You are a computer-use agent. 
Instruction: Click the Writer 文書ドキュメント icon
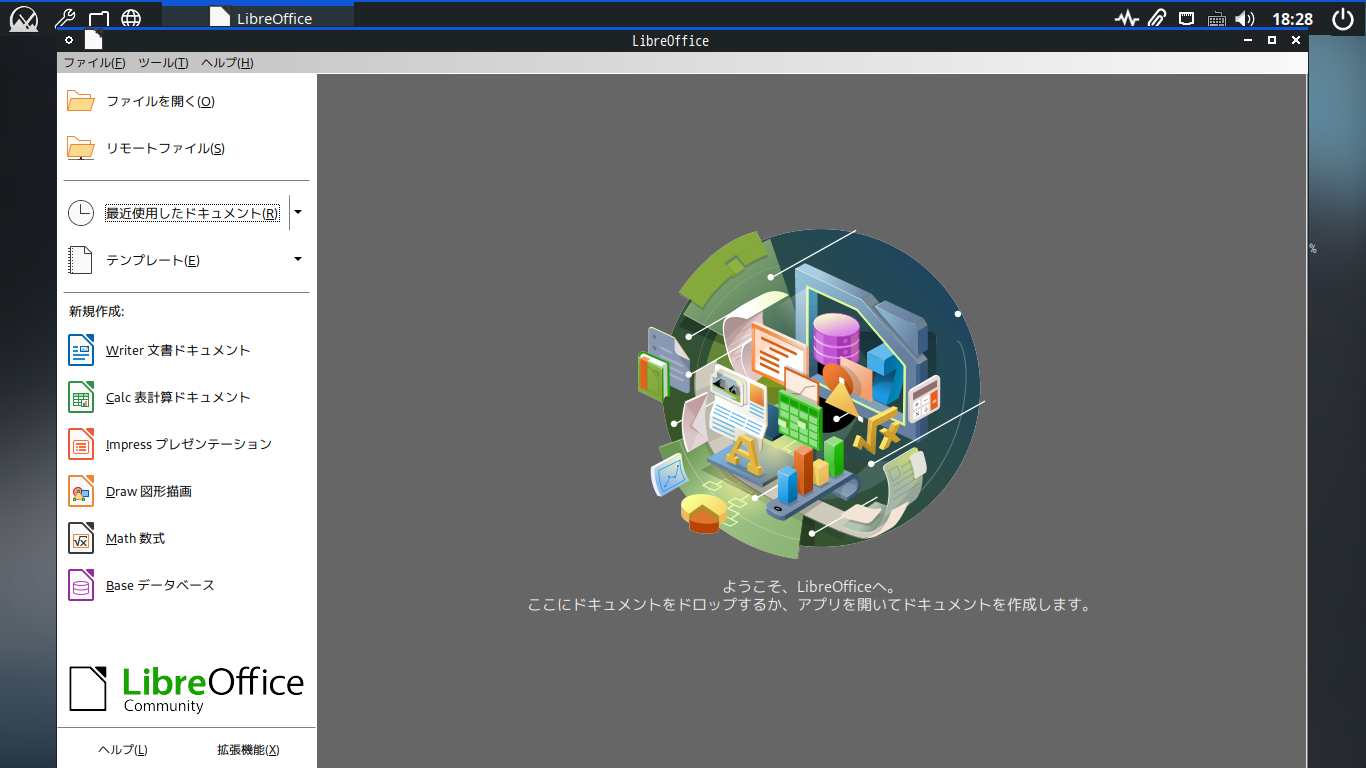point(81,350)
